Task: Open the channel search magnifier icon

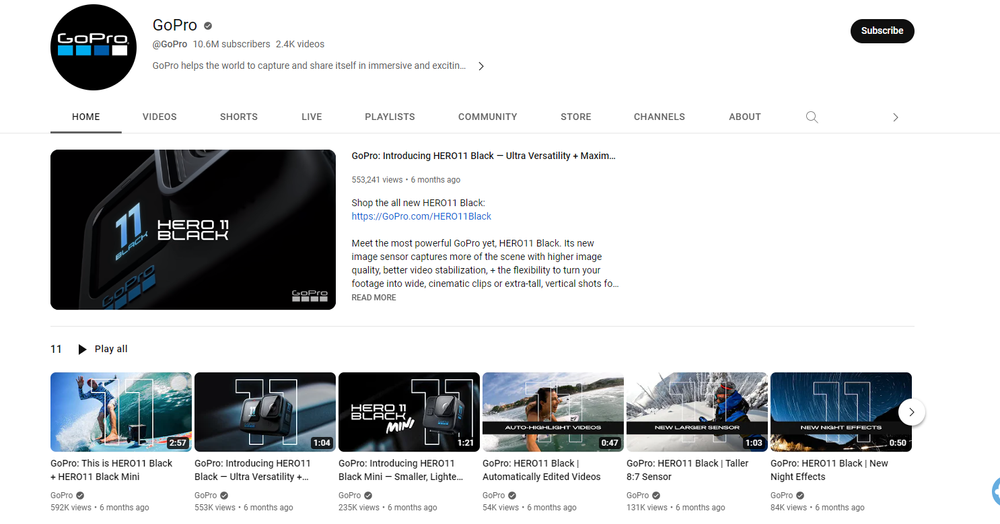Action: (x=811, y=117)
